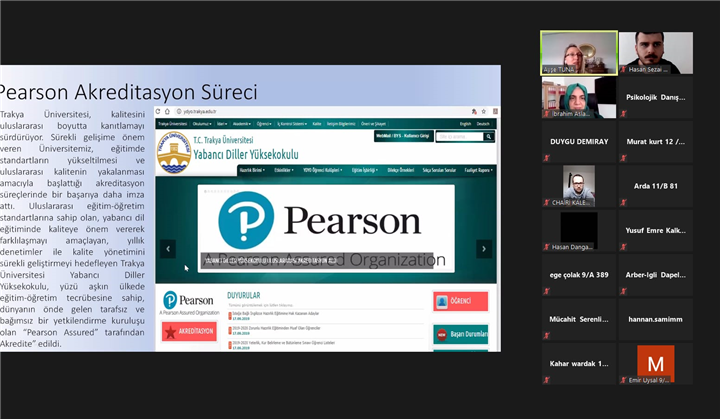The width and height of the screenshot is (720, 419).
Task: Click the large Pearson banner image
Action: (326, 228)
